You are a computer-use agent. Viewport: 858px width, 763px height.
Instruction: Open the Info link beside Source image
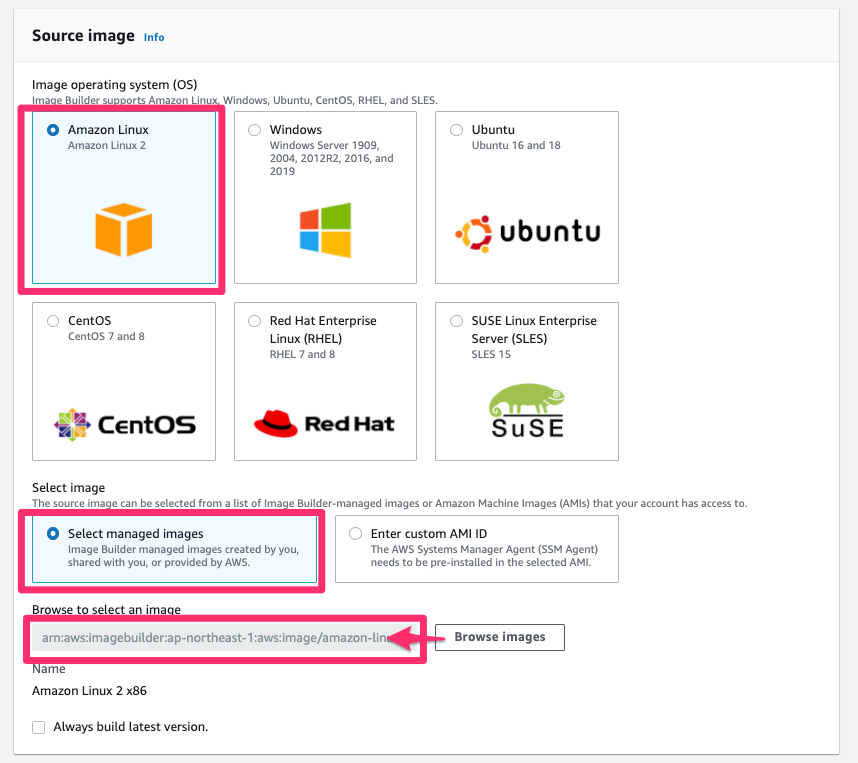click(154, 37)
